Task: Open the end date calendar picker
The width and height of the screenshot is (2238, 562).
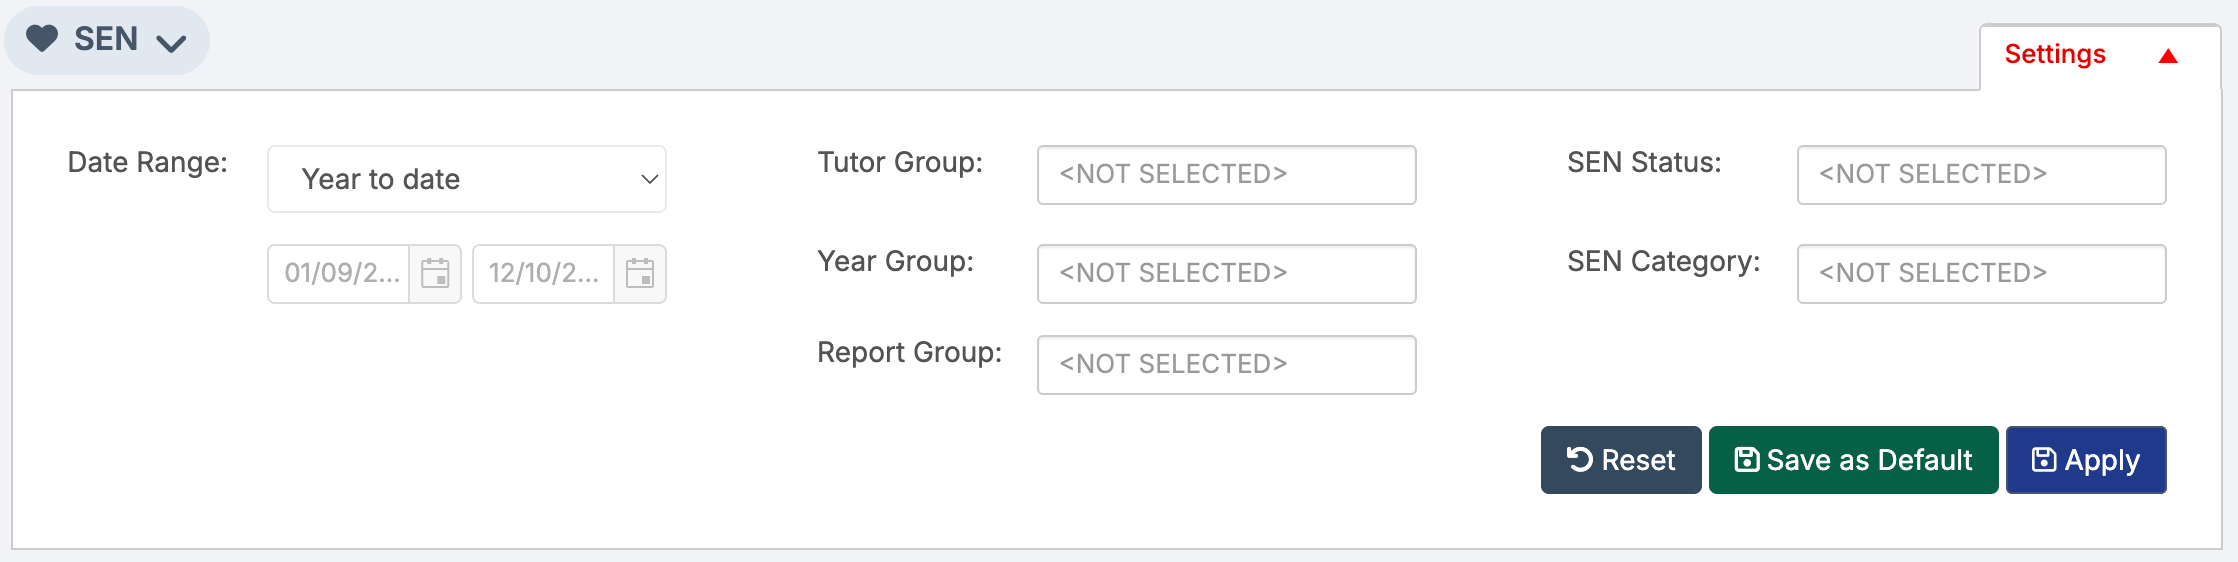Action: pos(640,273)
